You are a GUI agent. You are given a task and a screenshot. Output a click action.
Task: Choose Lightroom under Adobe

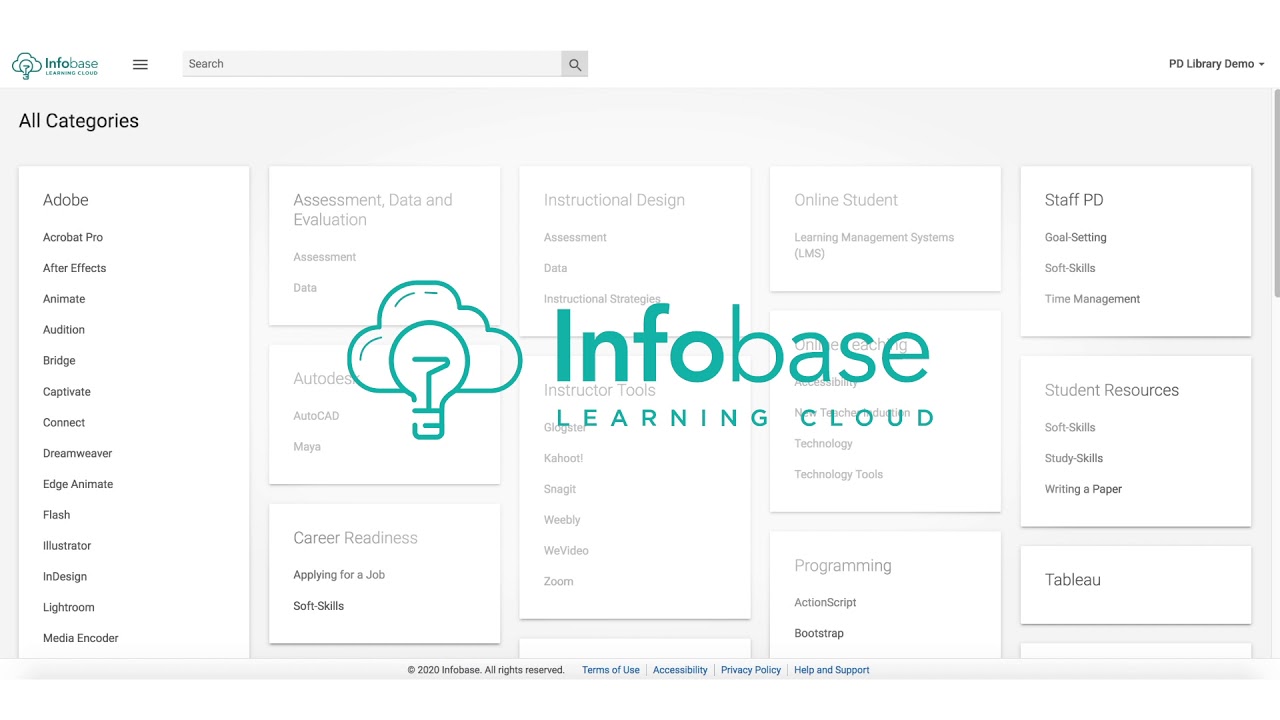point(69,608)
